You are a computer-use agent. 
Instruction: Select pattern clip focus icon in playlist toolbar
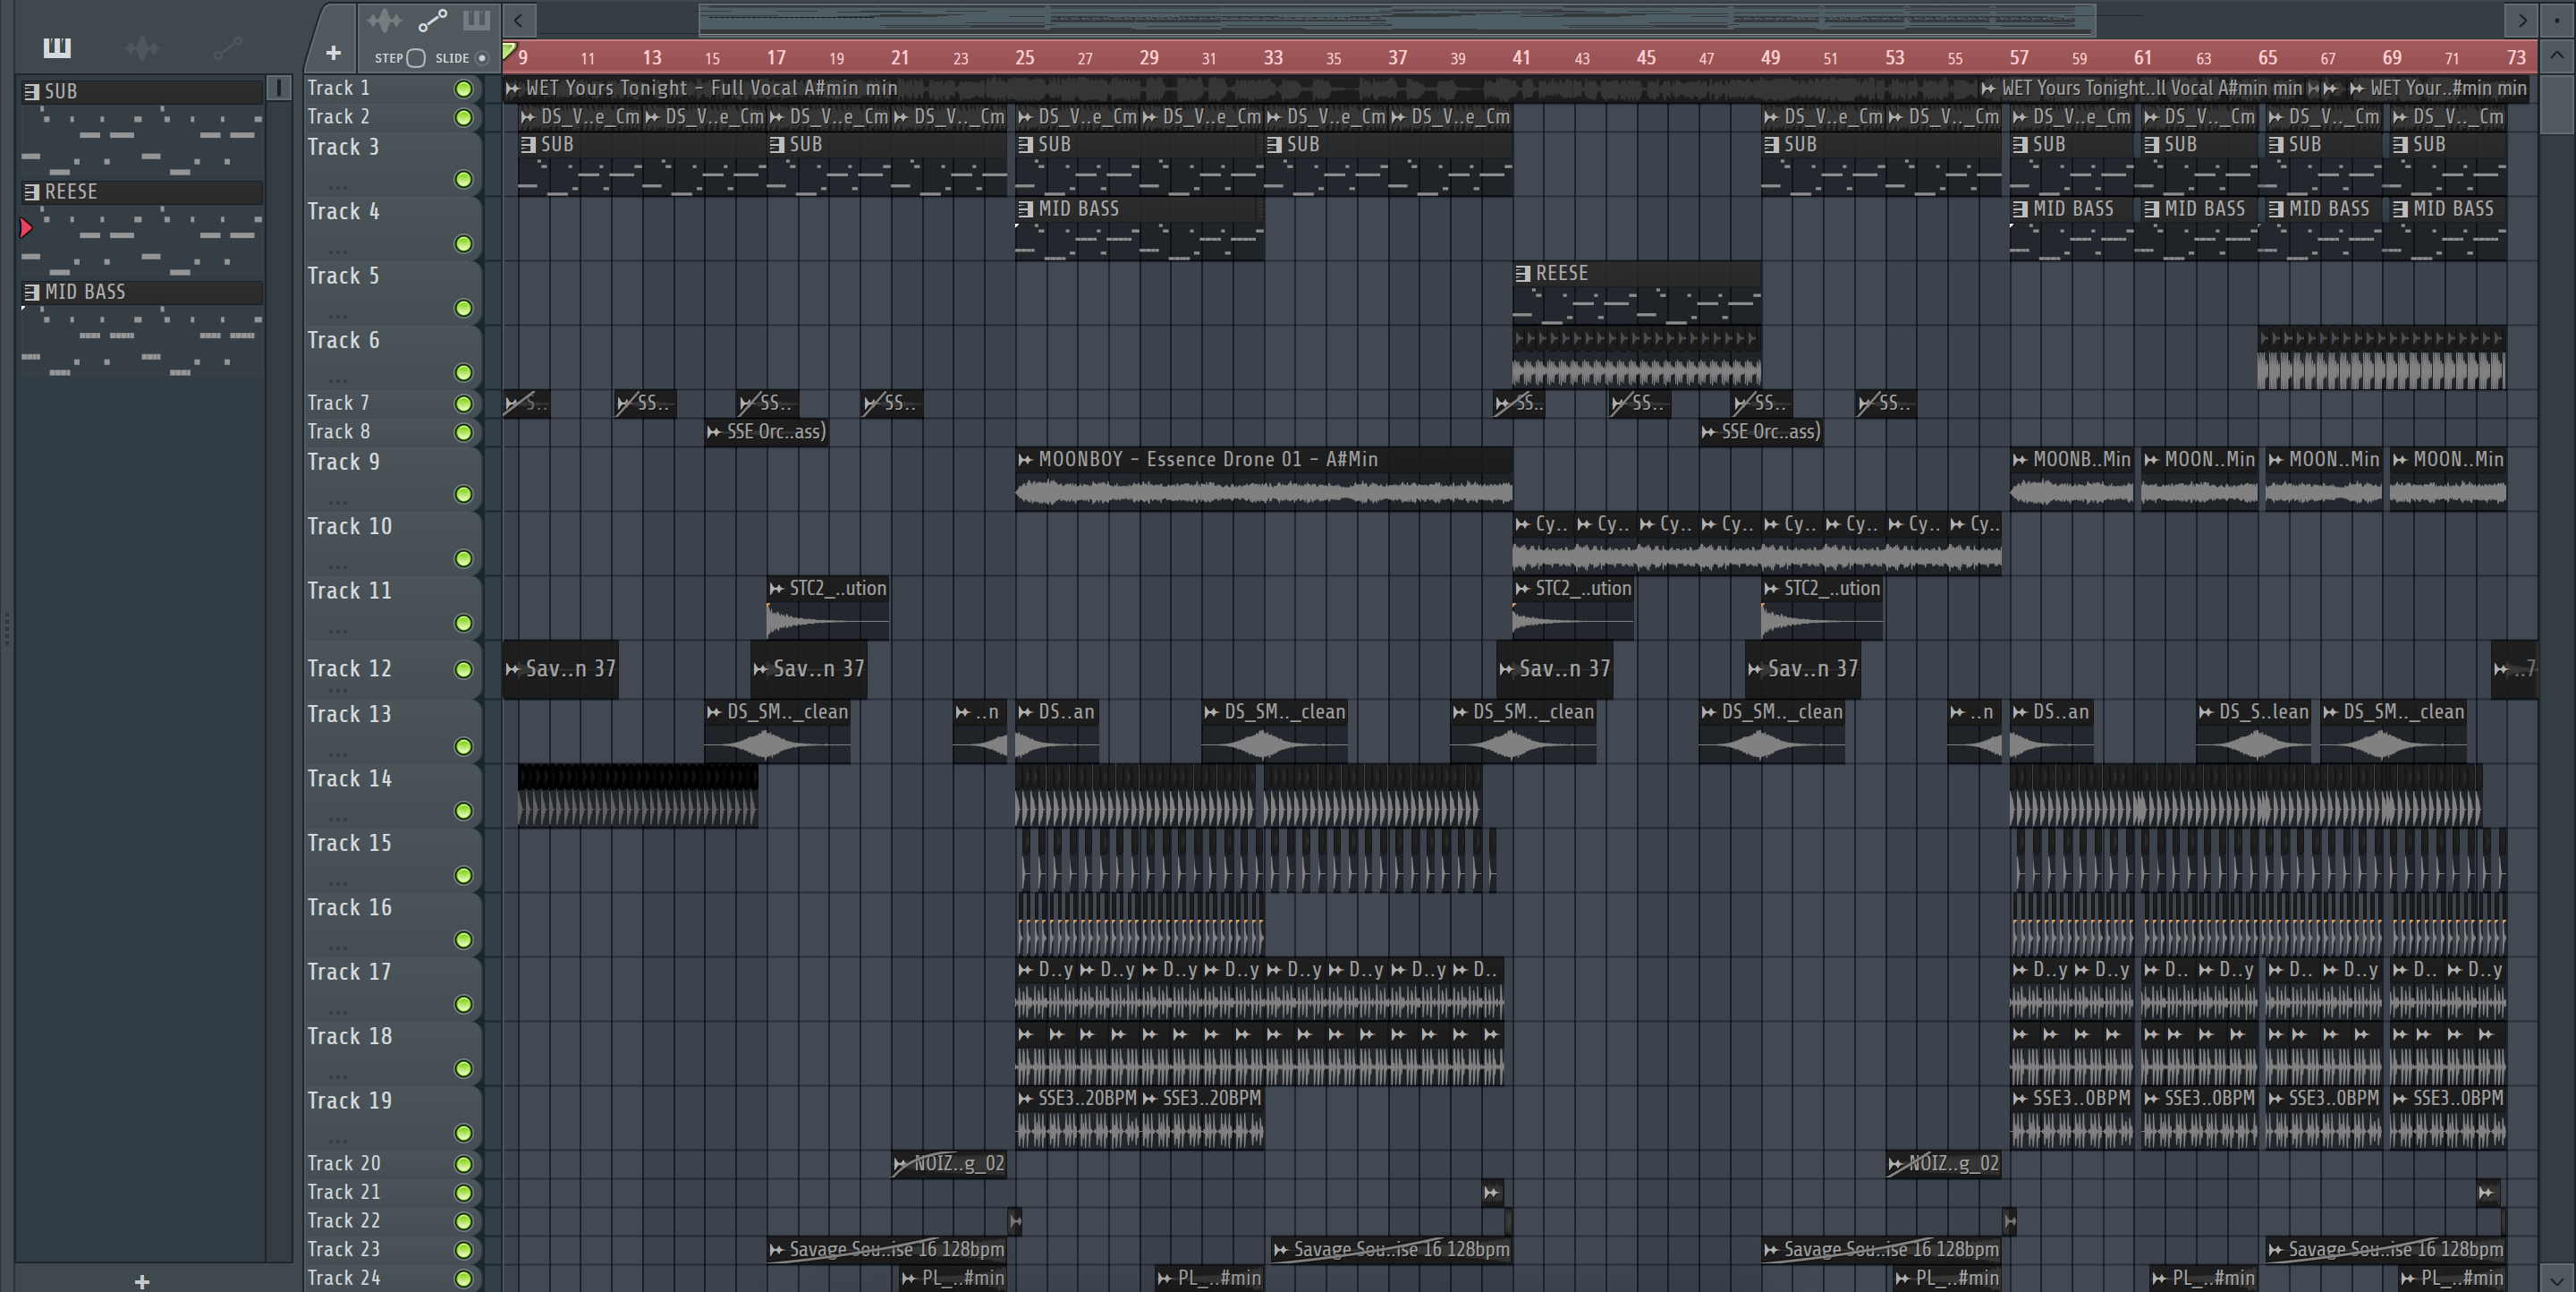point(476,20)
